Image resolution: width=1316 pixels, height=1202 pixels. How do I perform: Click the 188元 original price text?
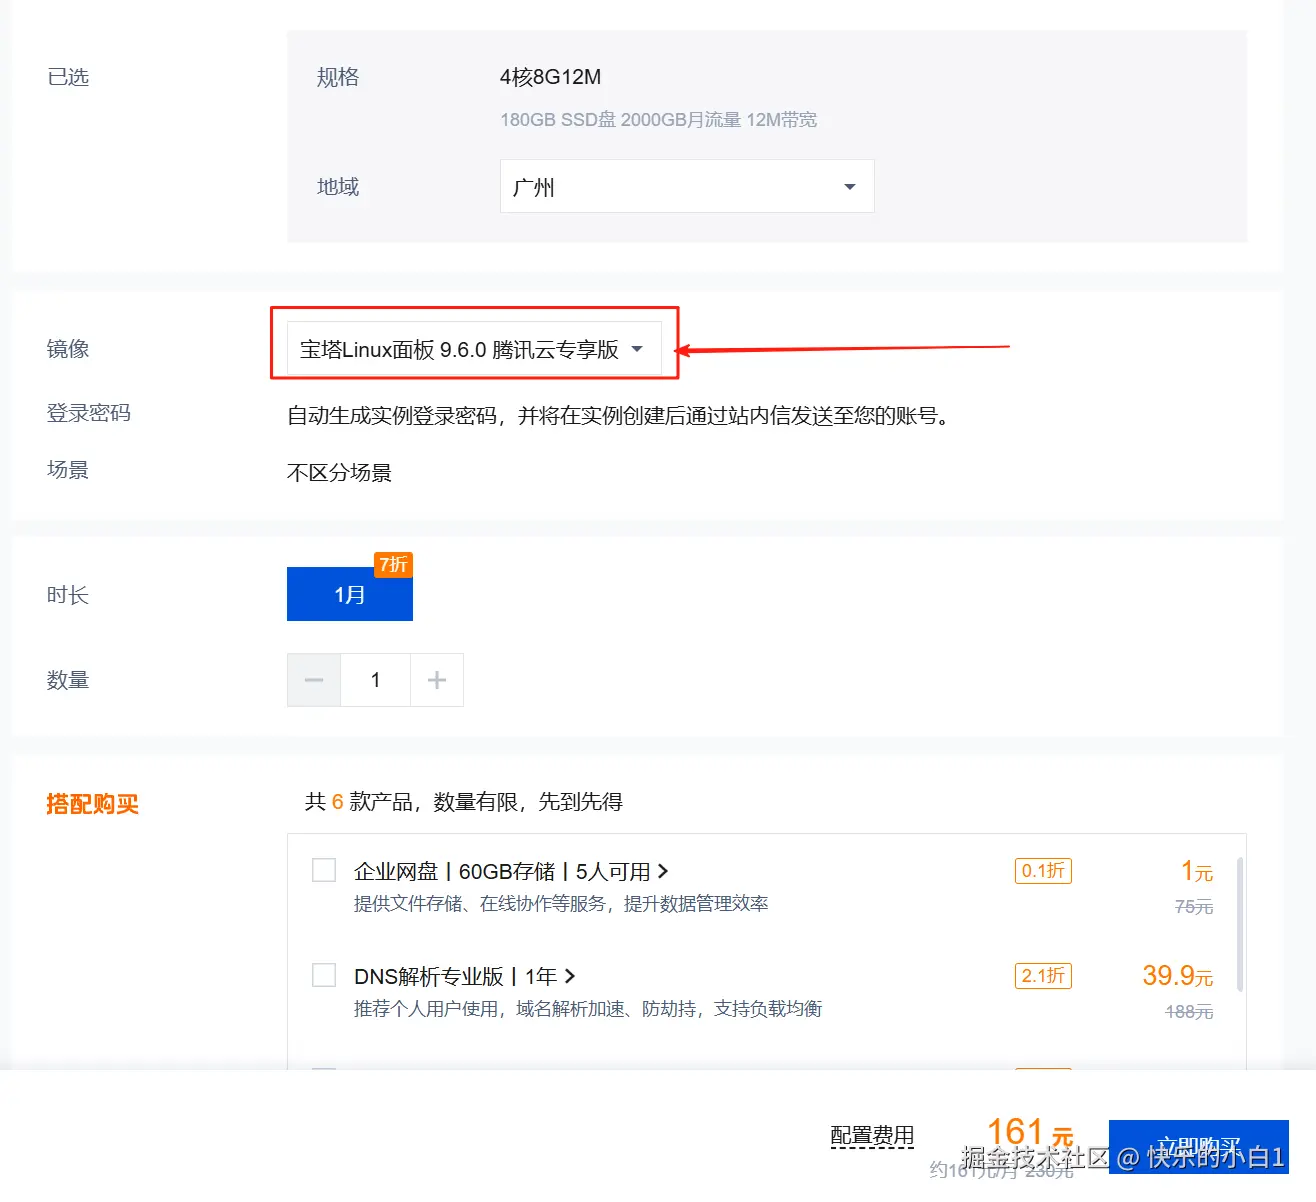1189,1012
